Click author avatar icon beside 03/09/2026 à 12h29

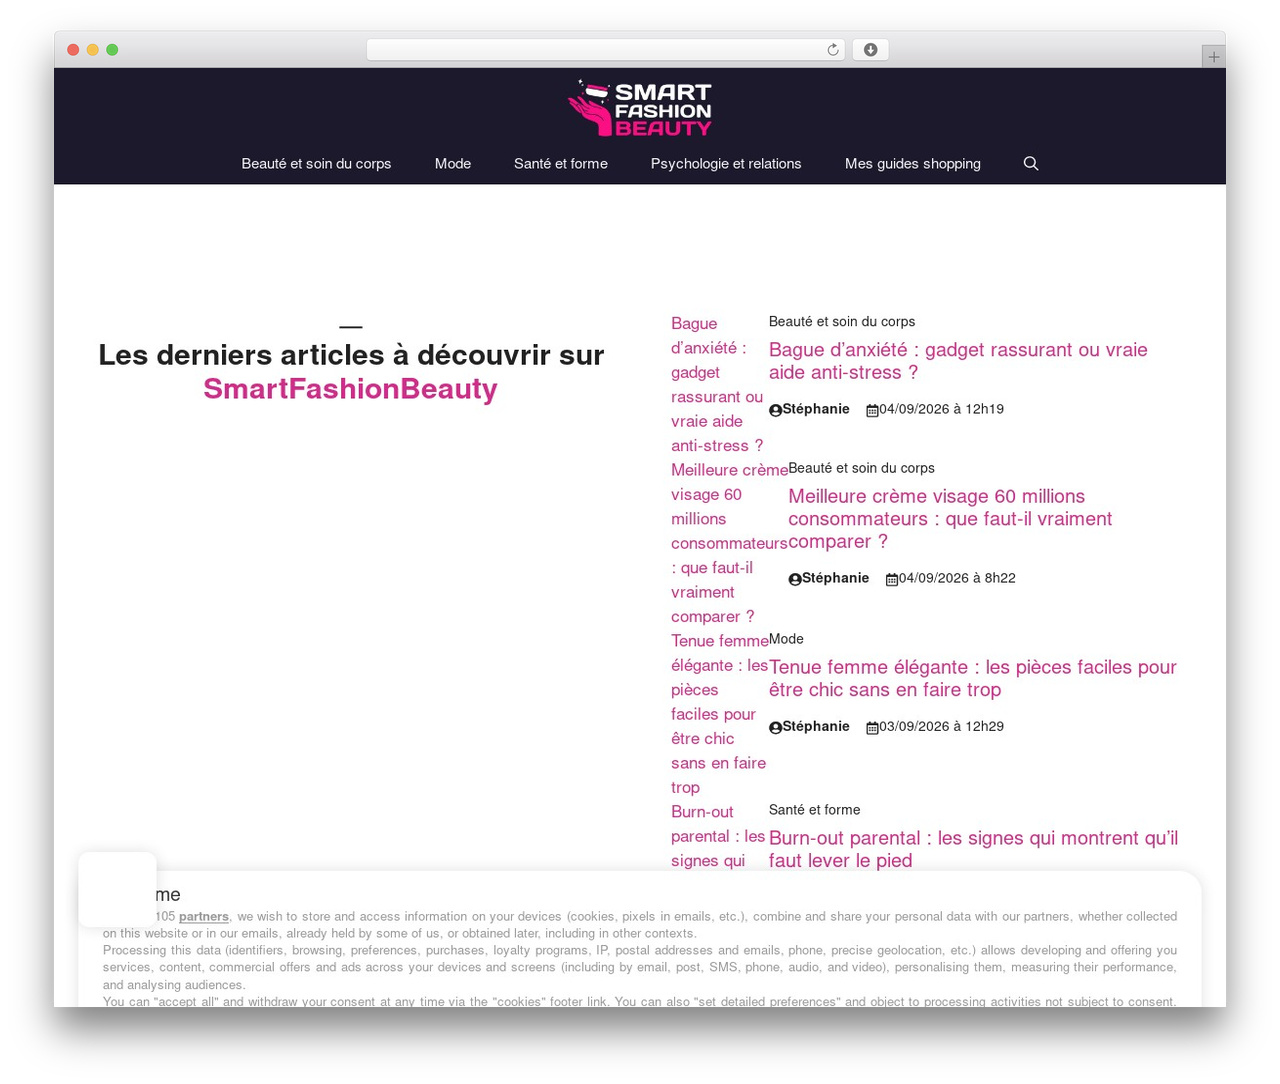775,727
